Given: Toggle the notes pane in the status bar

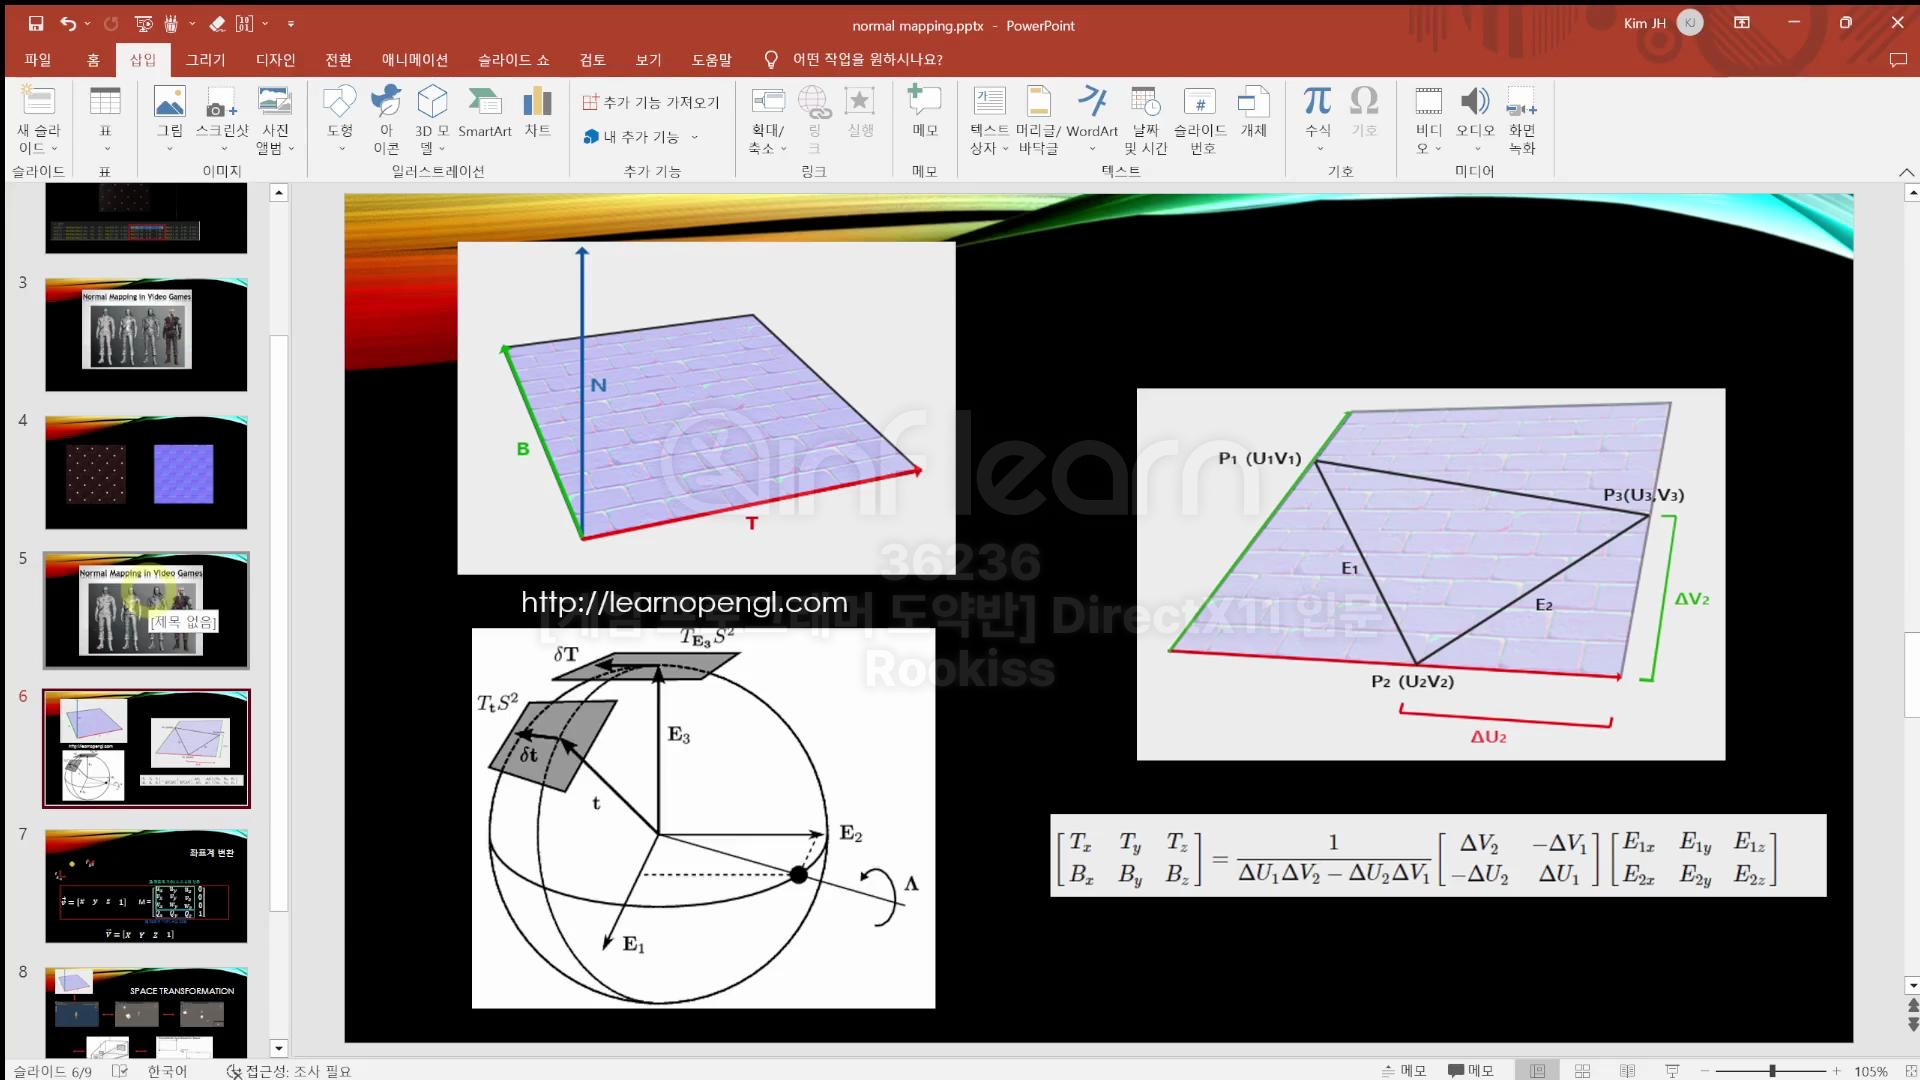Looking at the screenshot, I should pos(1403,1071).
